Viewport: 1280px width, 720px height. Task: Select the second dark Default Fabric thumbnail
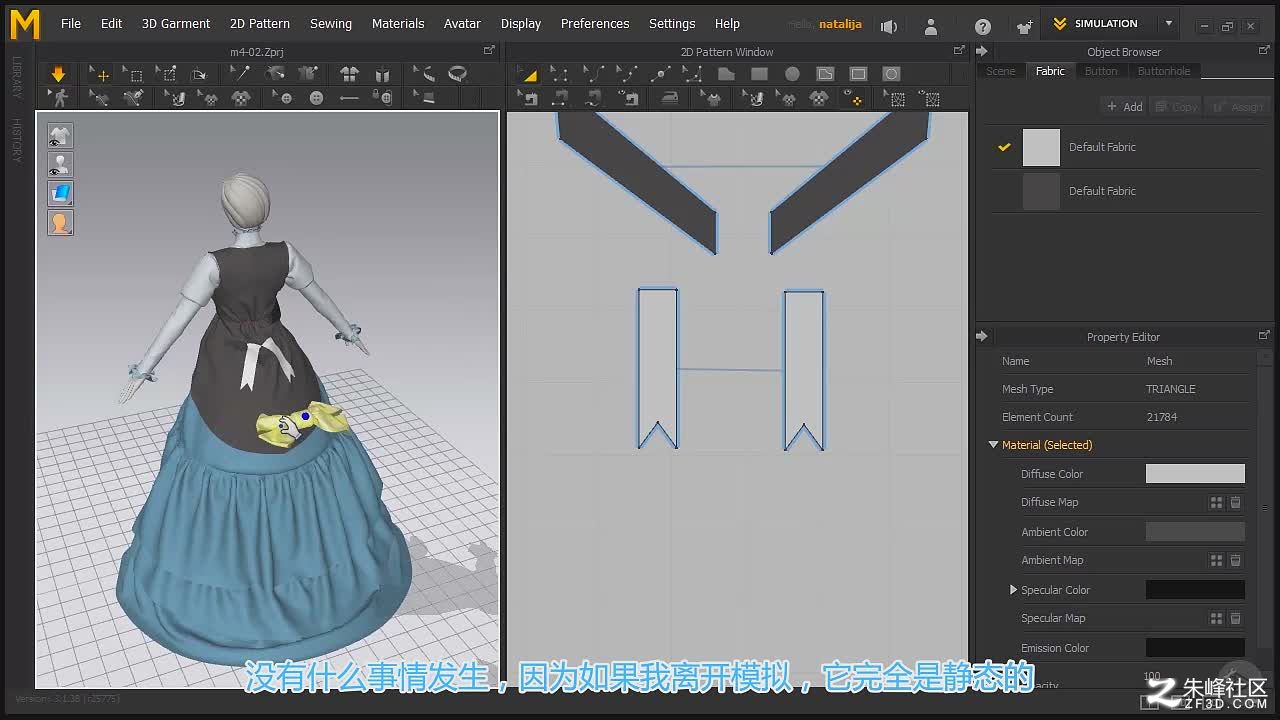tap(1041, 191)
